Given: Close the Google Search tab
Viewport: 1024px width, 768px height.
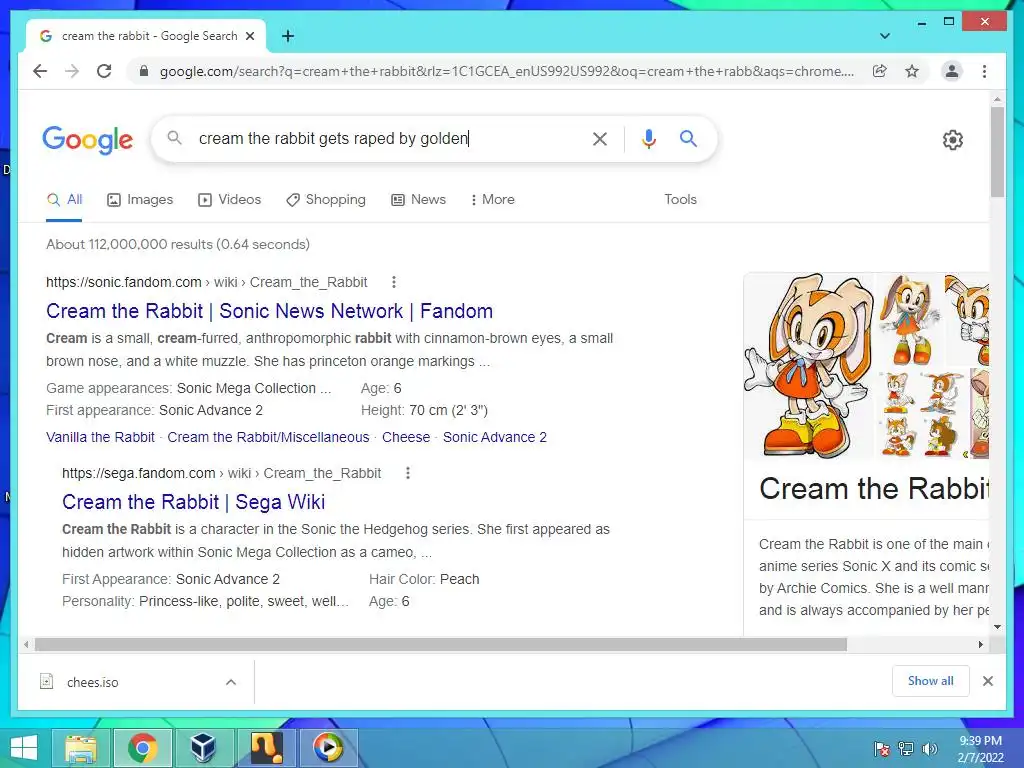Looking at the screenshot, I should pyautogui.click(x=249, y=36).
